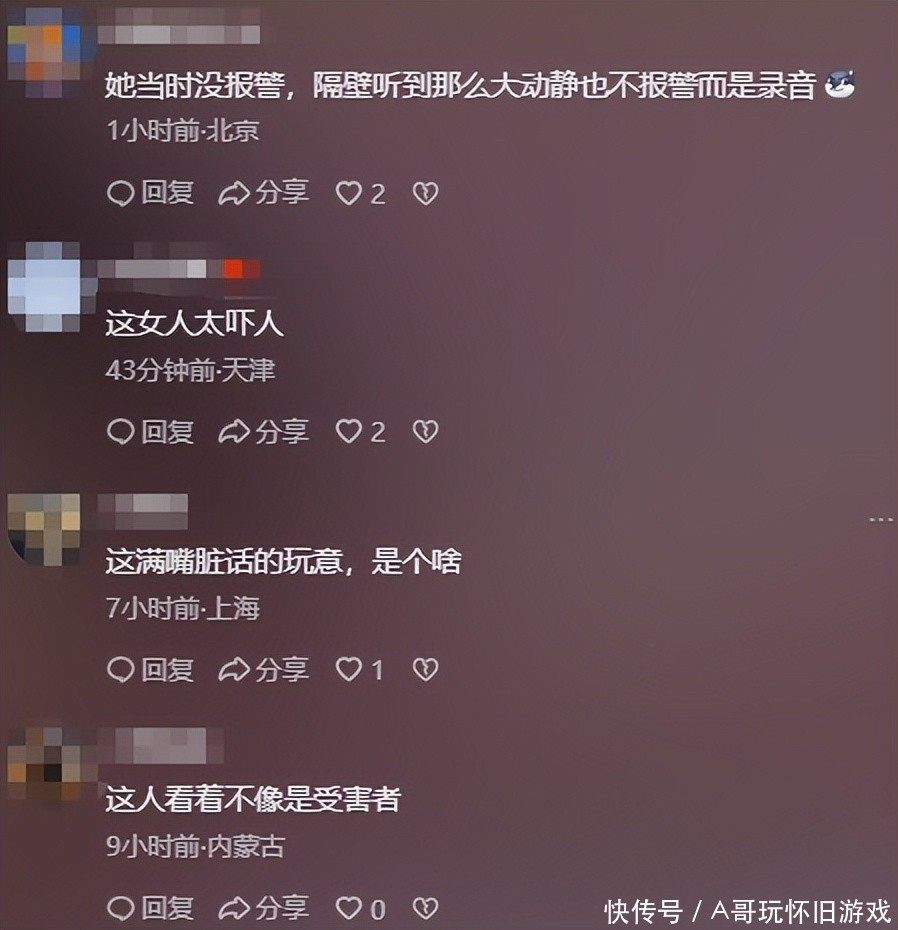Share the 这女人太吓人 comment
Viewport: 898px width, 930px height.
click(263, 431)
